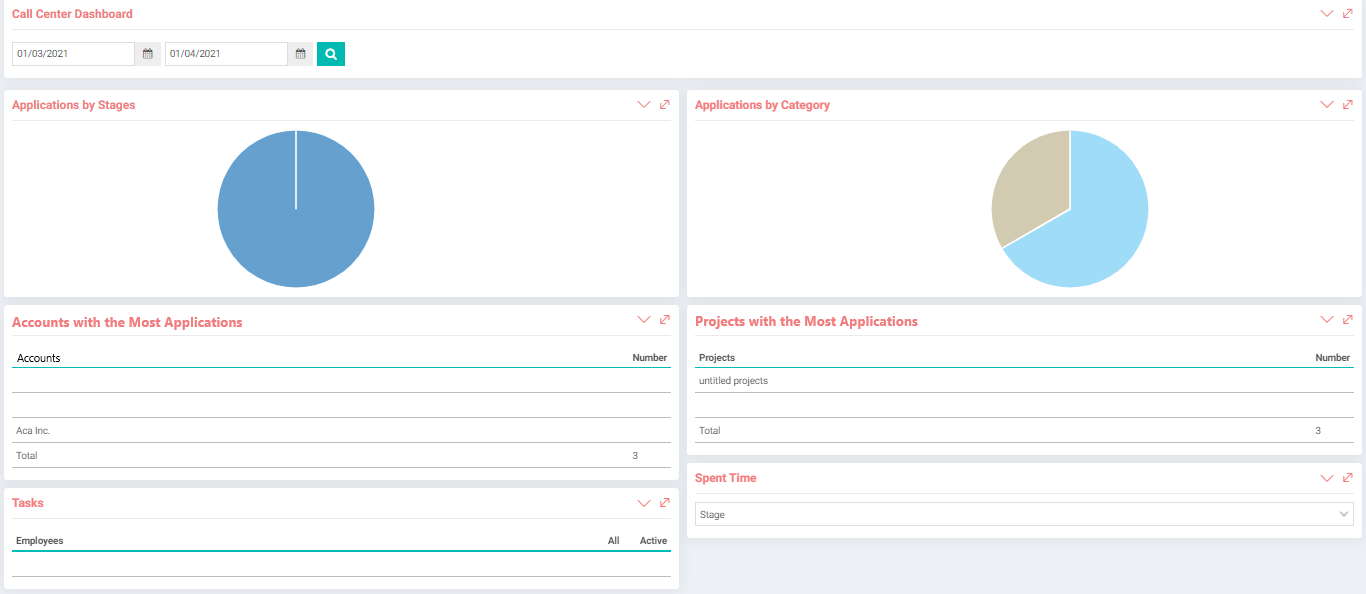The image size is (1366, 594).
Task: Click the Call Center Dashboard title
Action: (x=72, y=14)
